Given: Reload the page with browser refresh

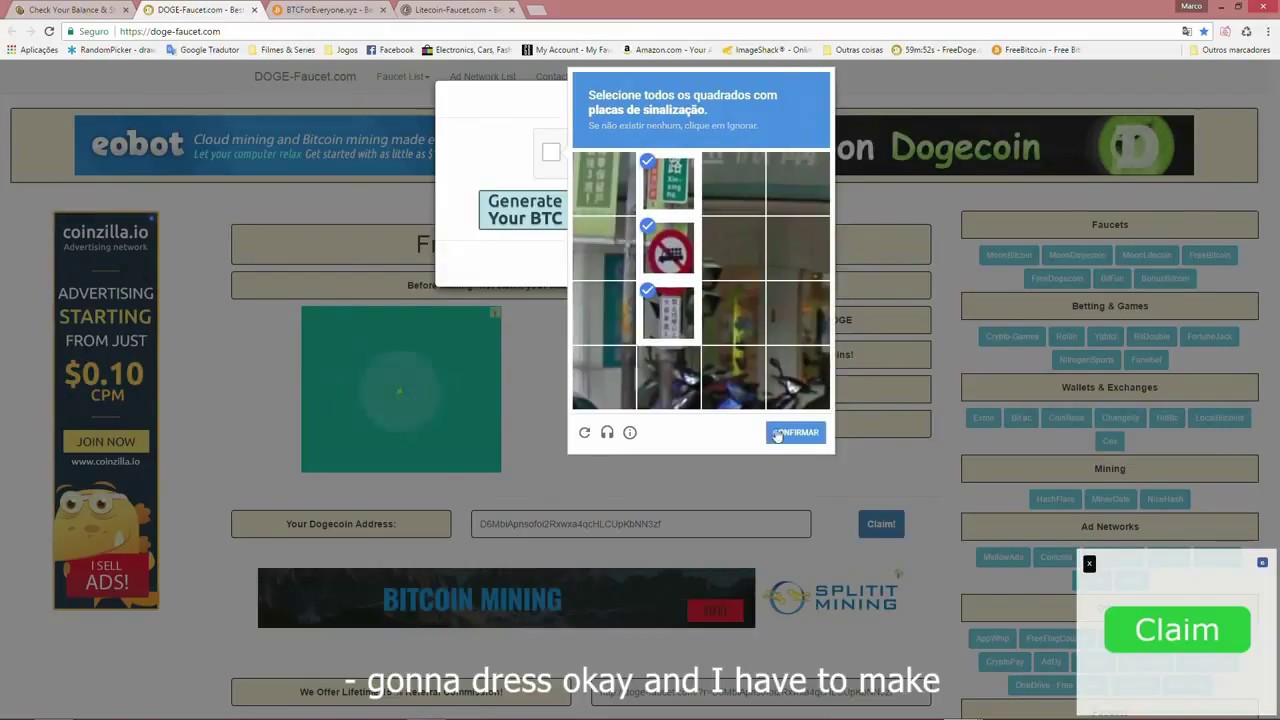Looking at the screenshot, I should coord(49,31).
